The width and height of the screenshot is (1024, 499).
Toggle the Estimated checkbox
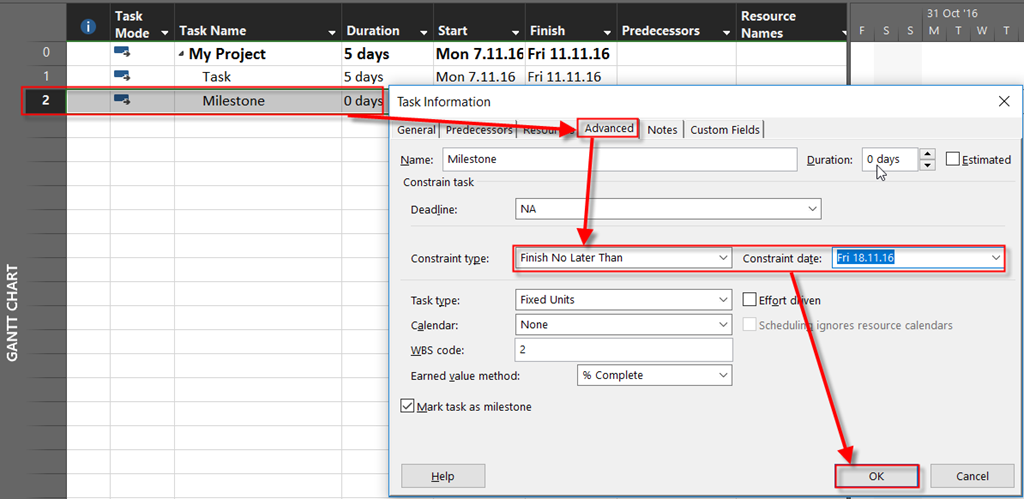[x=952, y=159]
